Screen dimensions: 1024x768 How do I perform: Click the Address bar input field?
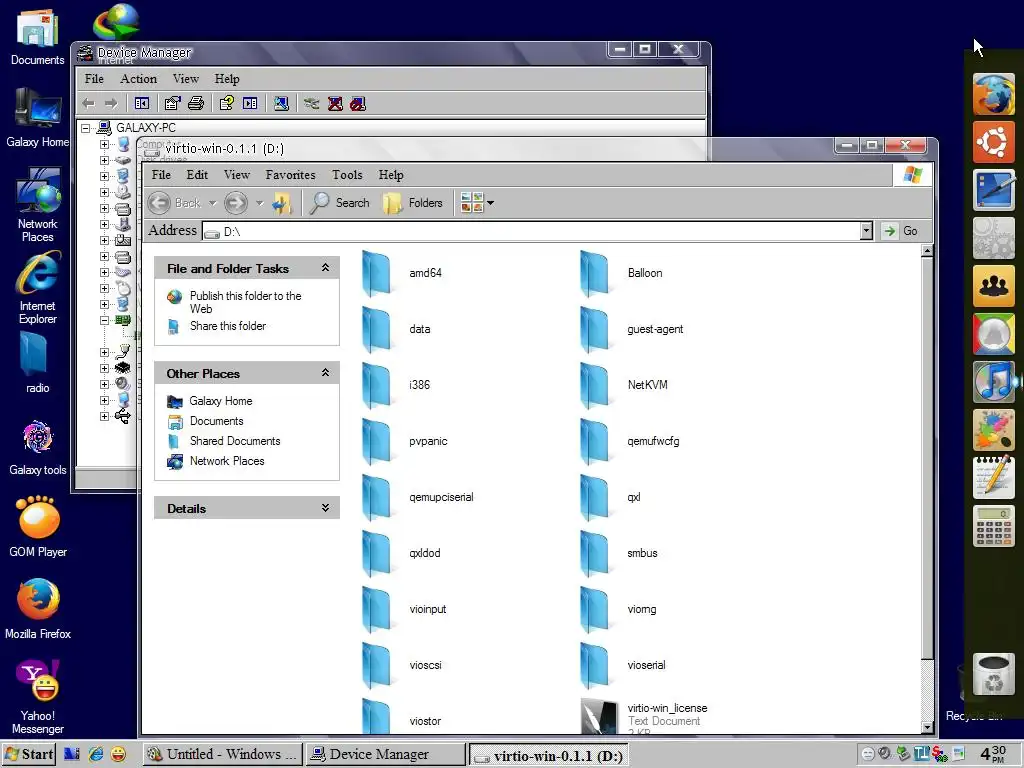[x=532, y=231]
